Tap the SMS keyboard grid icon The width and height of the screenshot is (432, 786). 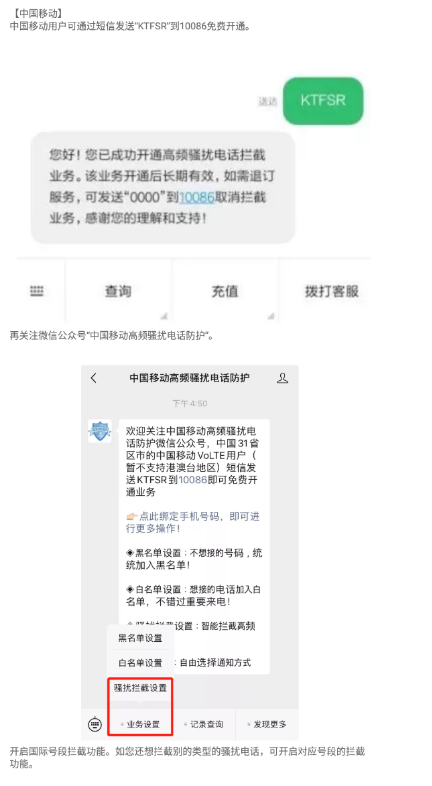point(37,291)
